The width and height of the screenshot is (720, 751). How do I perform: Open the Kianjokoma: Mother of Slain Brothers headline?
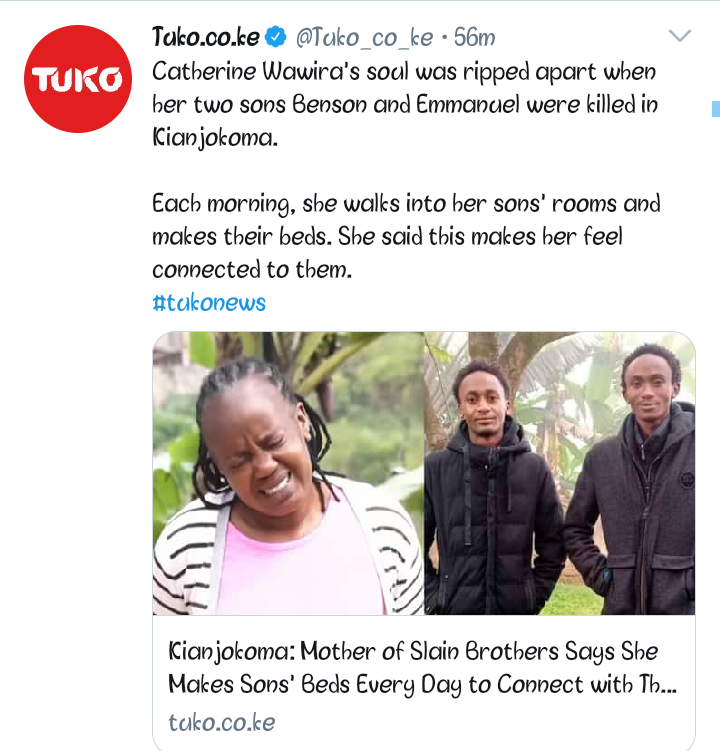tap(413, 652)
